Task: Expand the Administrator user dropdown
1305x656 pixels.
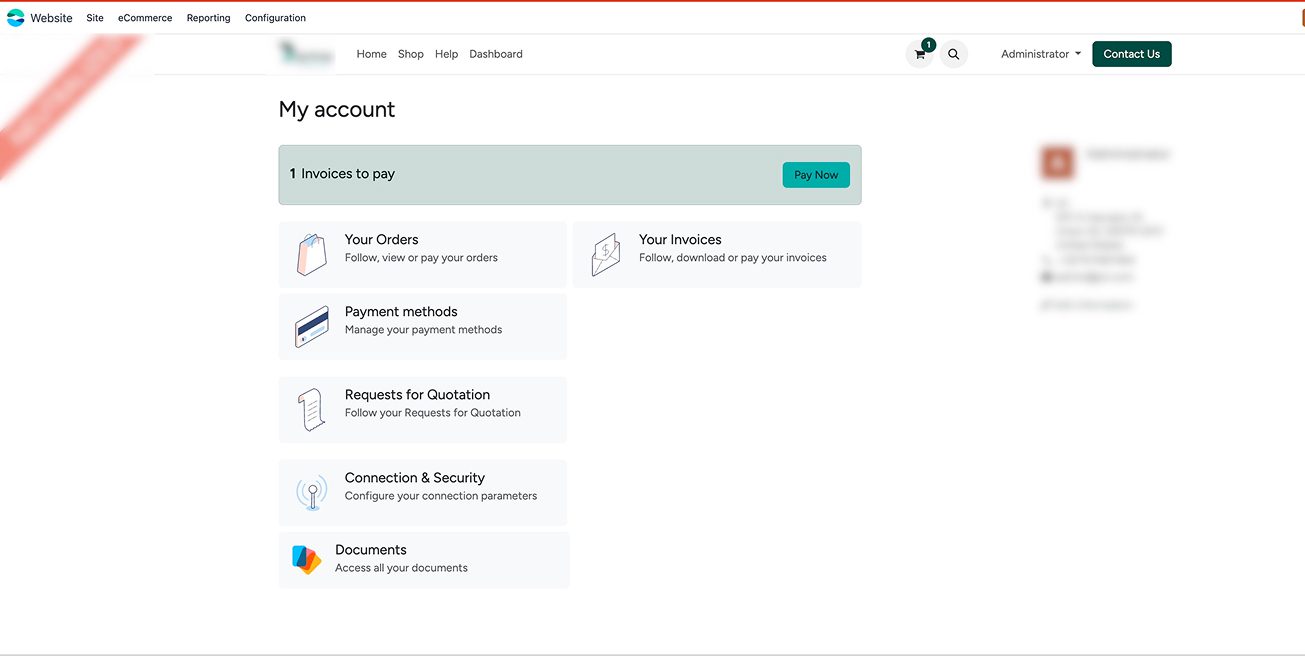Action: point(1040,54)
